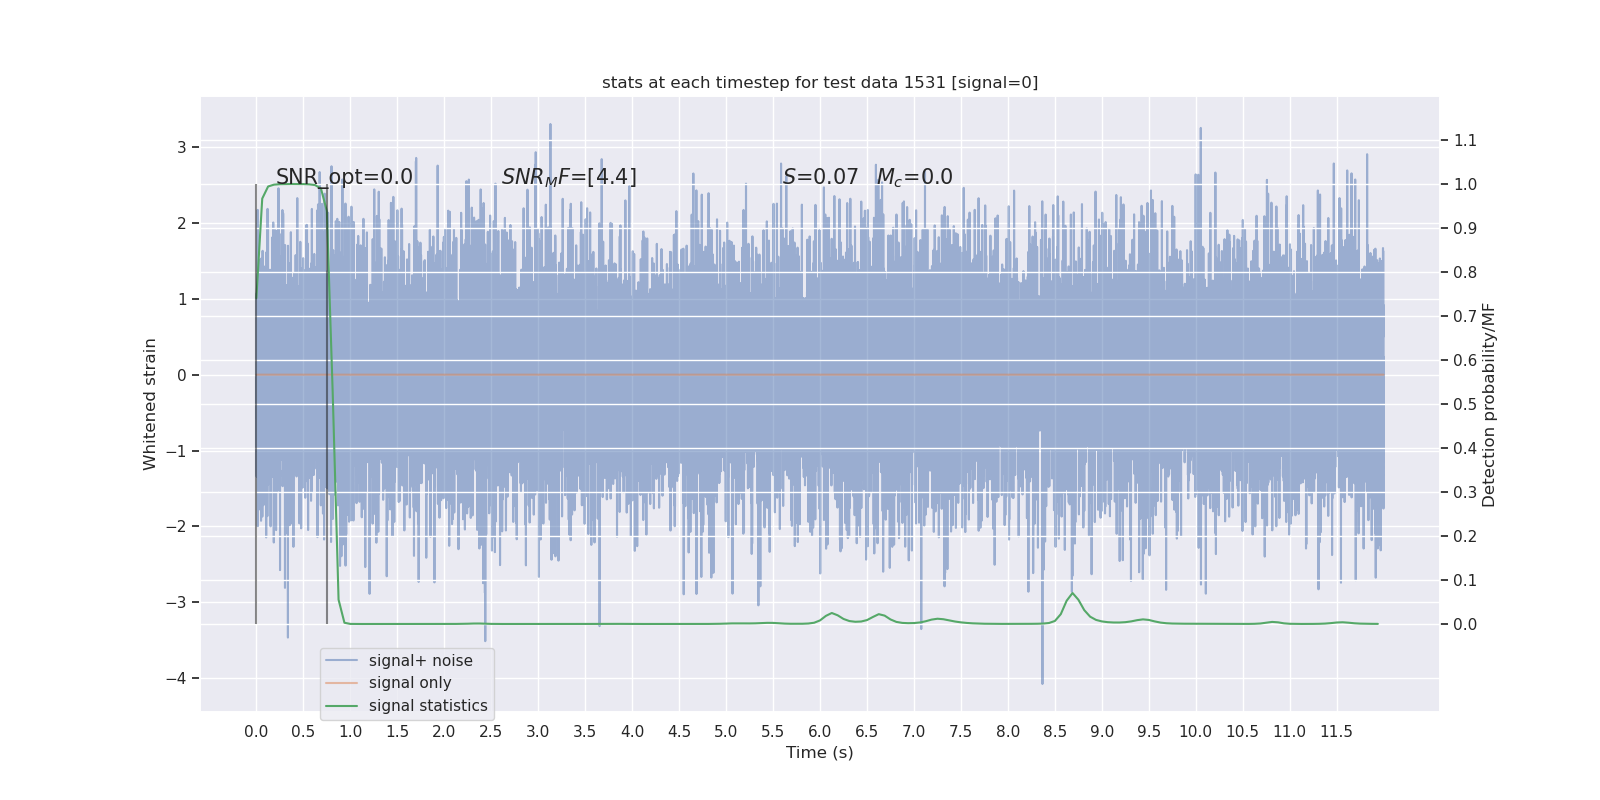
Task: Click the 'signal statistics' legend entry
Action: tap(428, 706)
